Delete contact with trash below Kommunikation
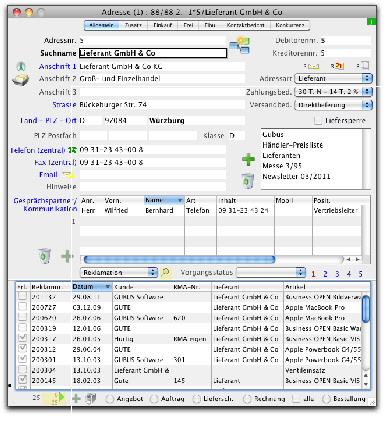388x421 pixels. tap(44, 256)
